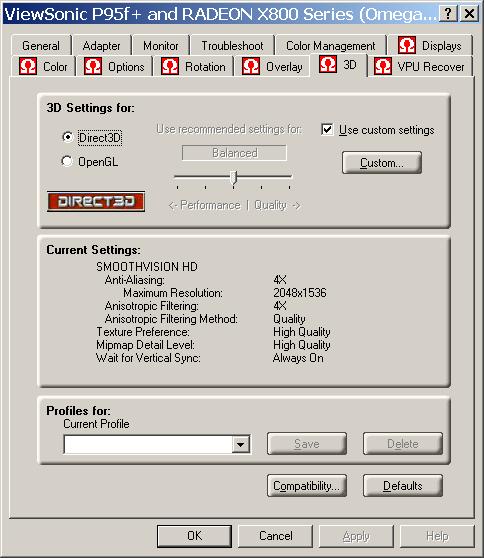
Task: Open the Color Management tab
Action: tap(330, 46)
